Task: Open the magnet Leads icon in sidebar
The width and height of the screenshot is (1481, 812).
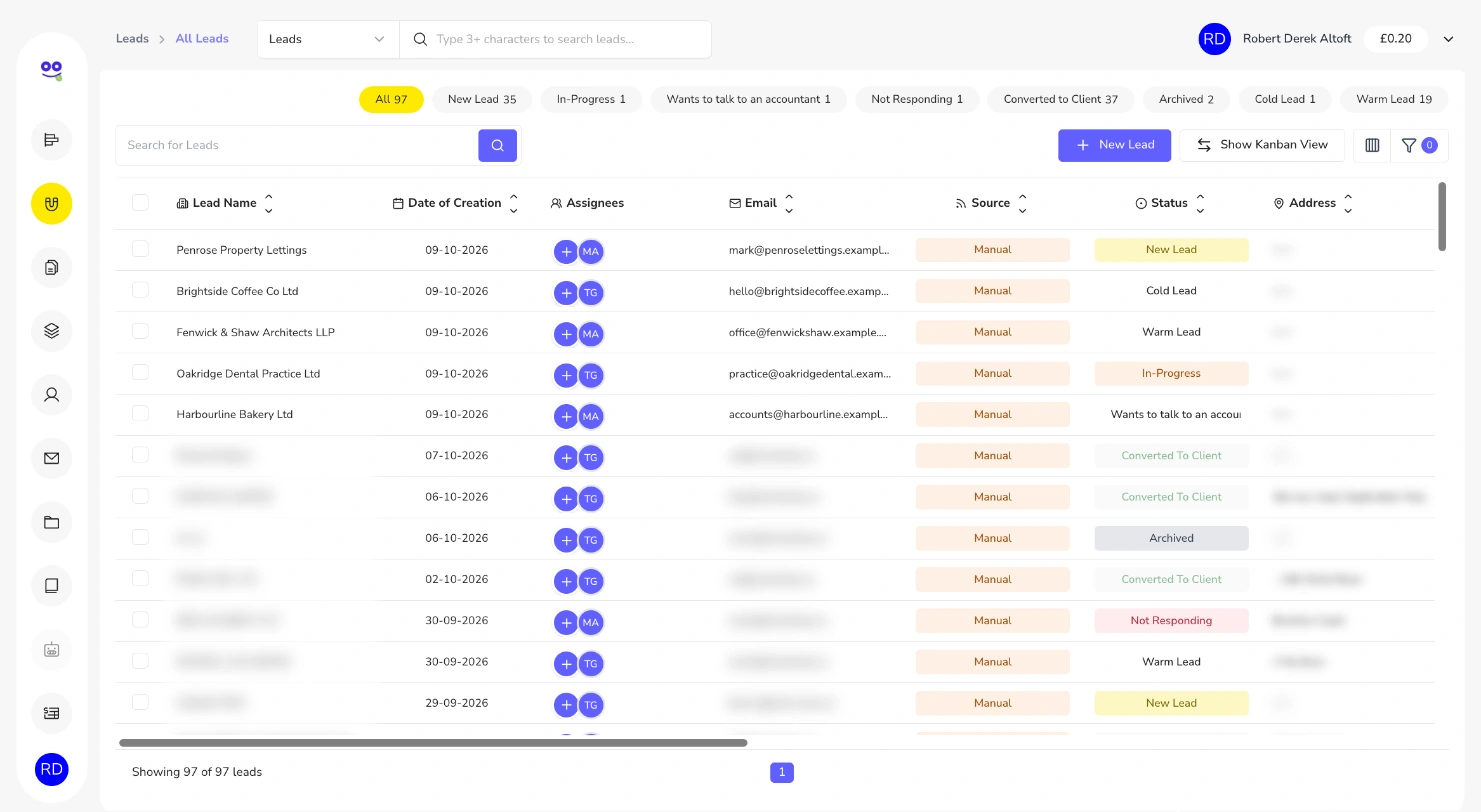Action: click(x=52, y=204)
